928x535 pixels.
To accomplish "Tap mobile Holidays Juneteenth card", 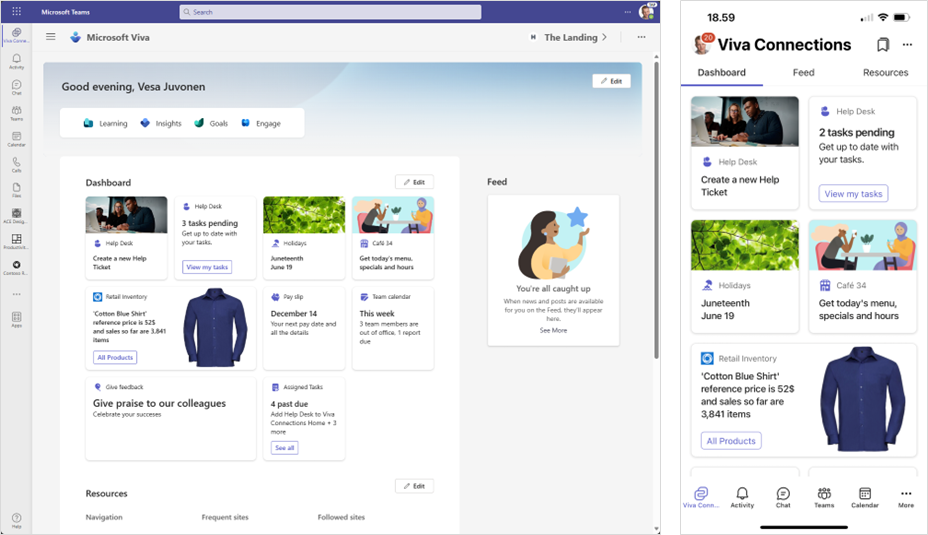I will tap(745, 277).
